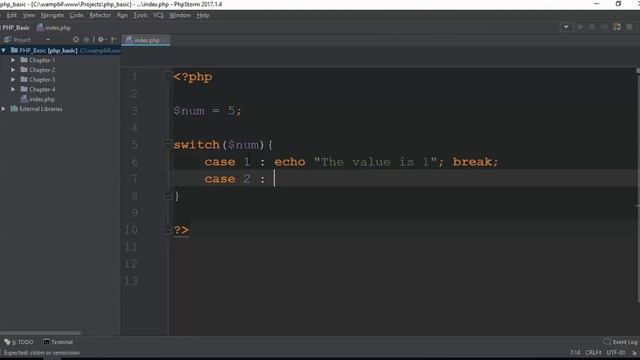The height and width of the screenshot is (360, 640).
Task: Click index.php breadcrumb in navigation bar
Action: point(54,28)
